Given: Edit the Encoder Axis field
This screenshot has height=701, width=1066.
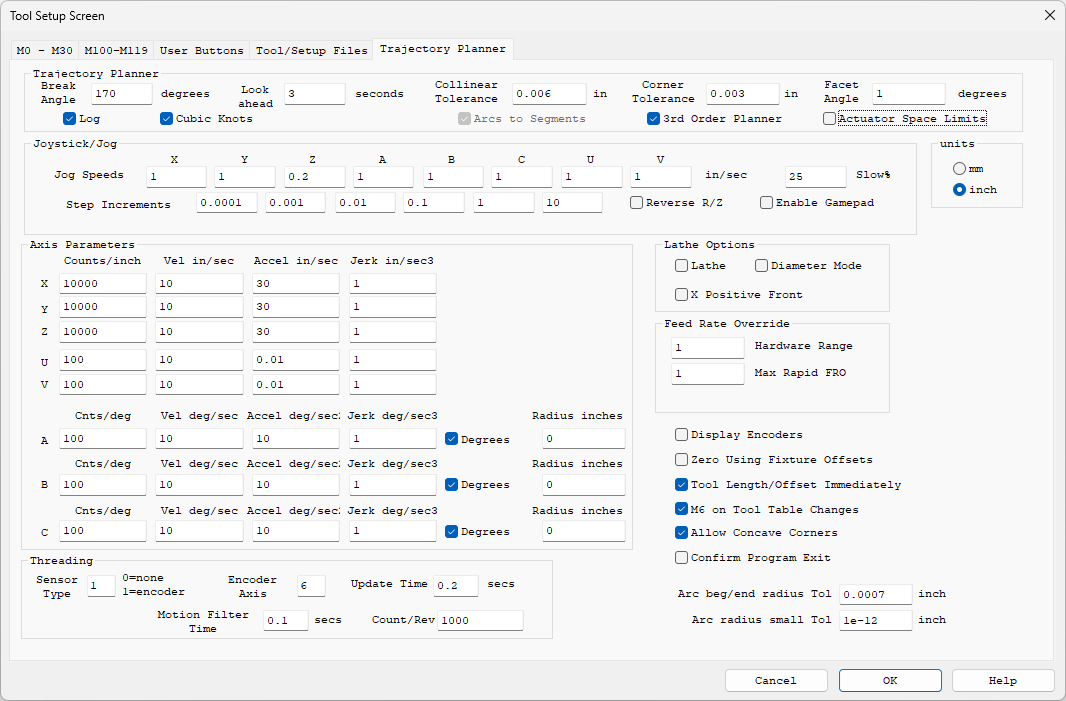Looking at the screenshot, I should (x=311, y=585).
